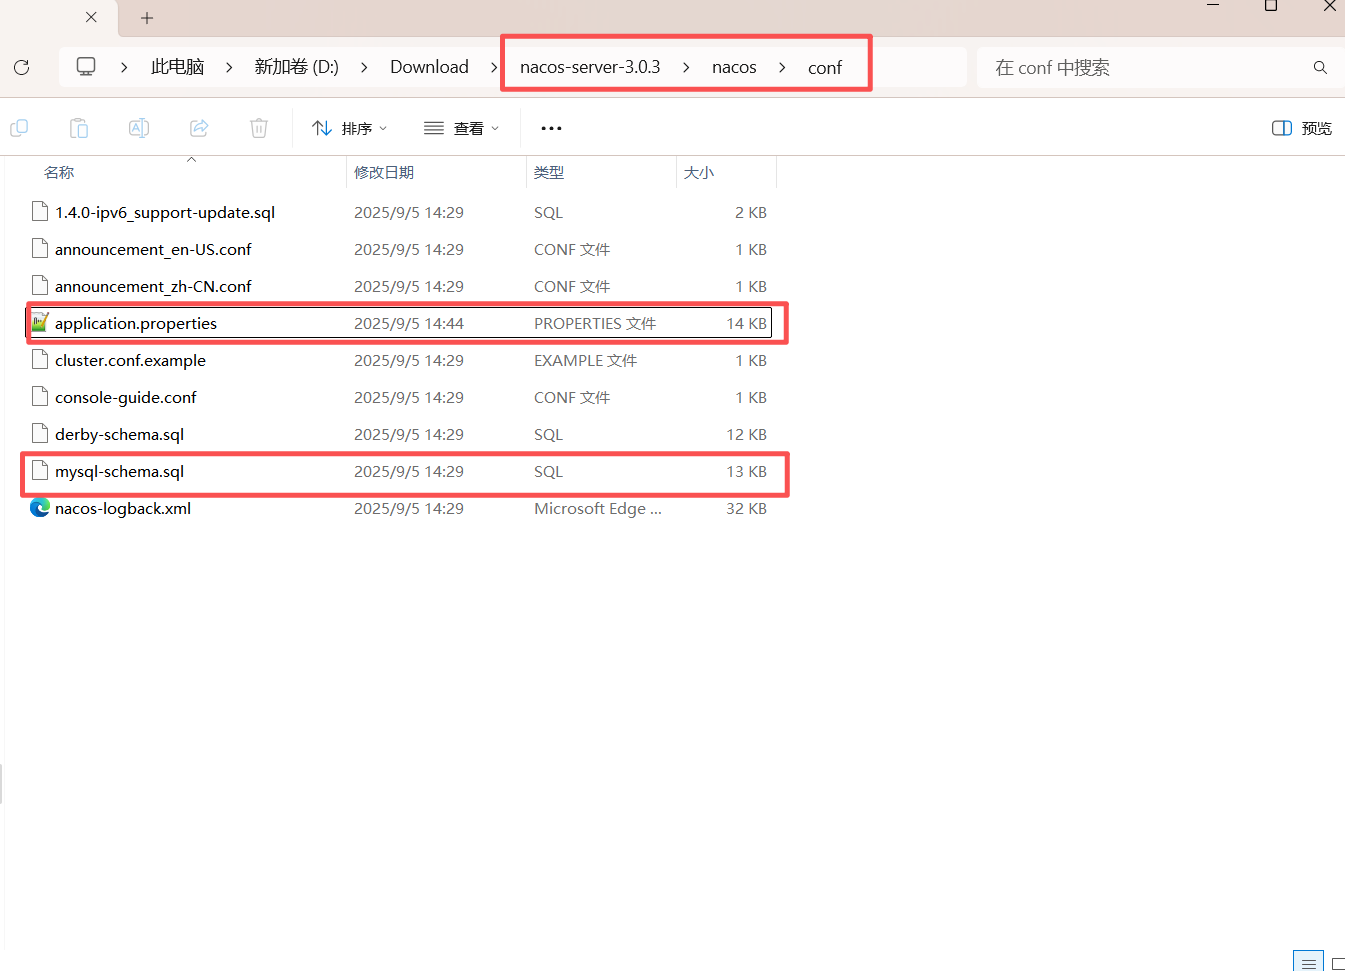Screen dimensions: 1345x971
Task: Click the file icon of derby-schema.sql
Action: pyautogui.click(x=40, y=434)
